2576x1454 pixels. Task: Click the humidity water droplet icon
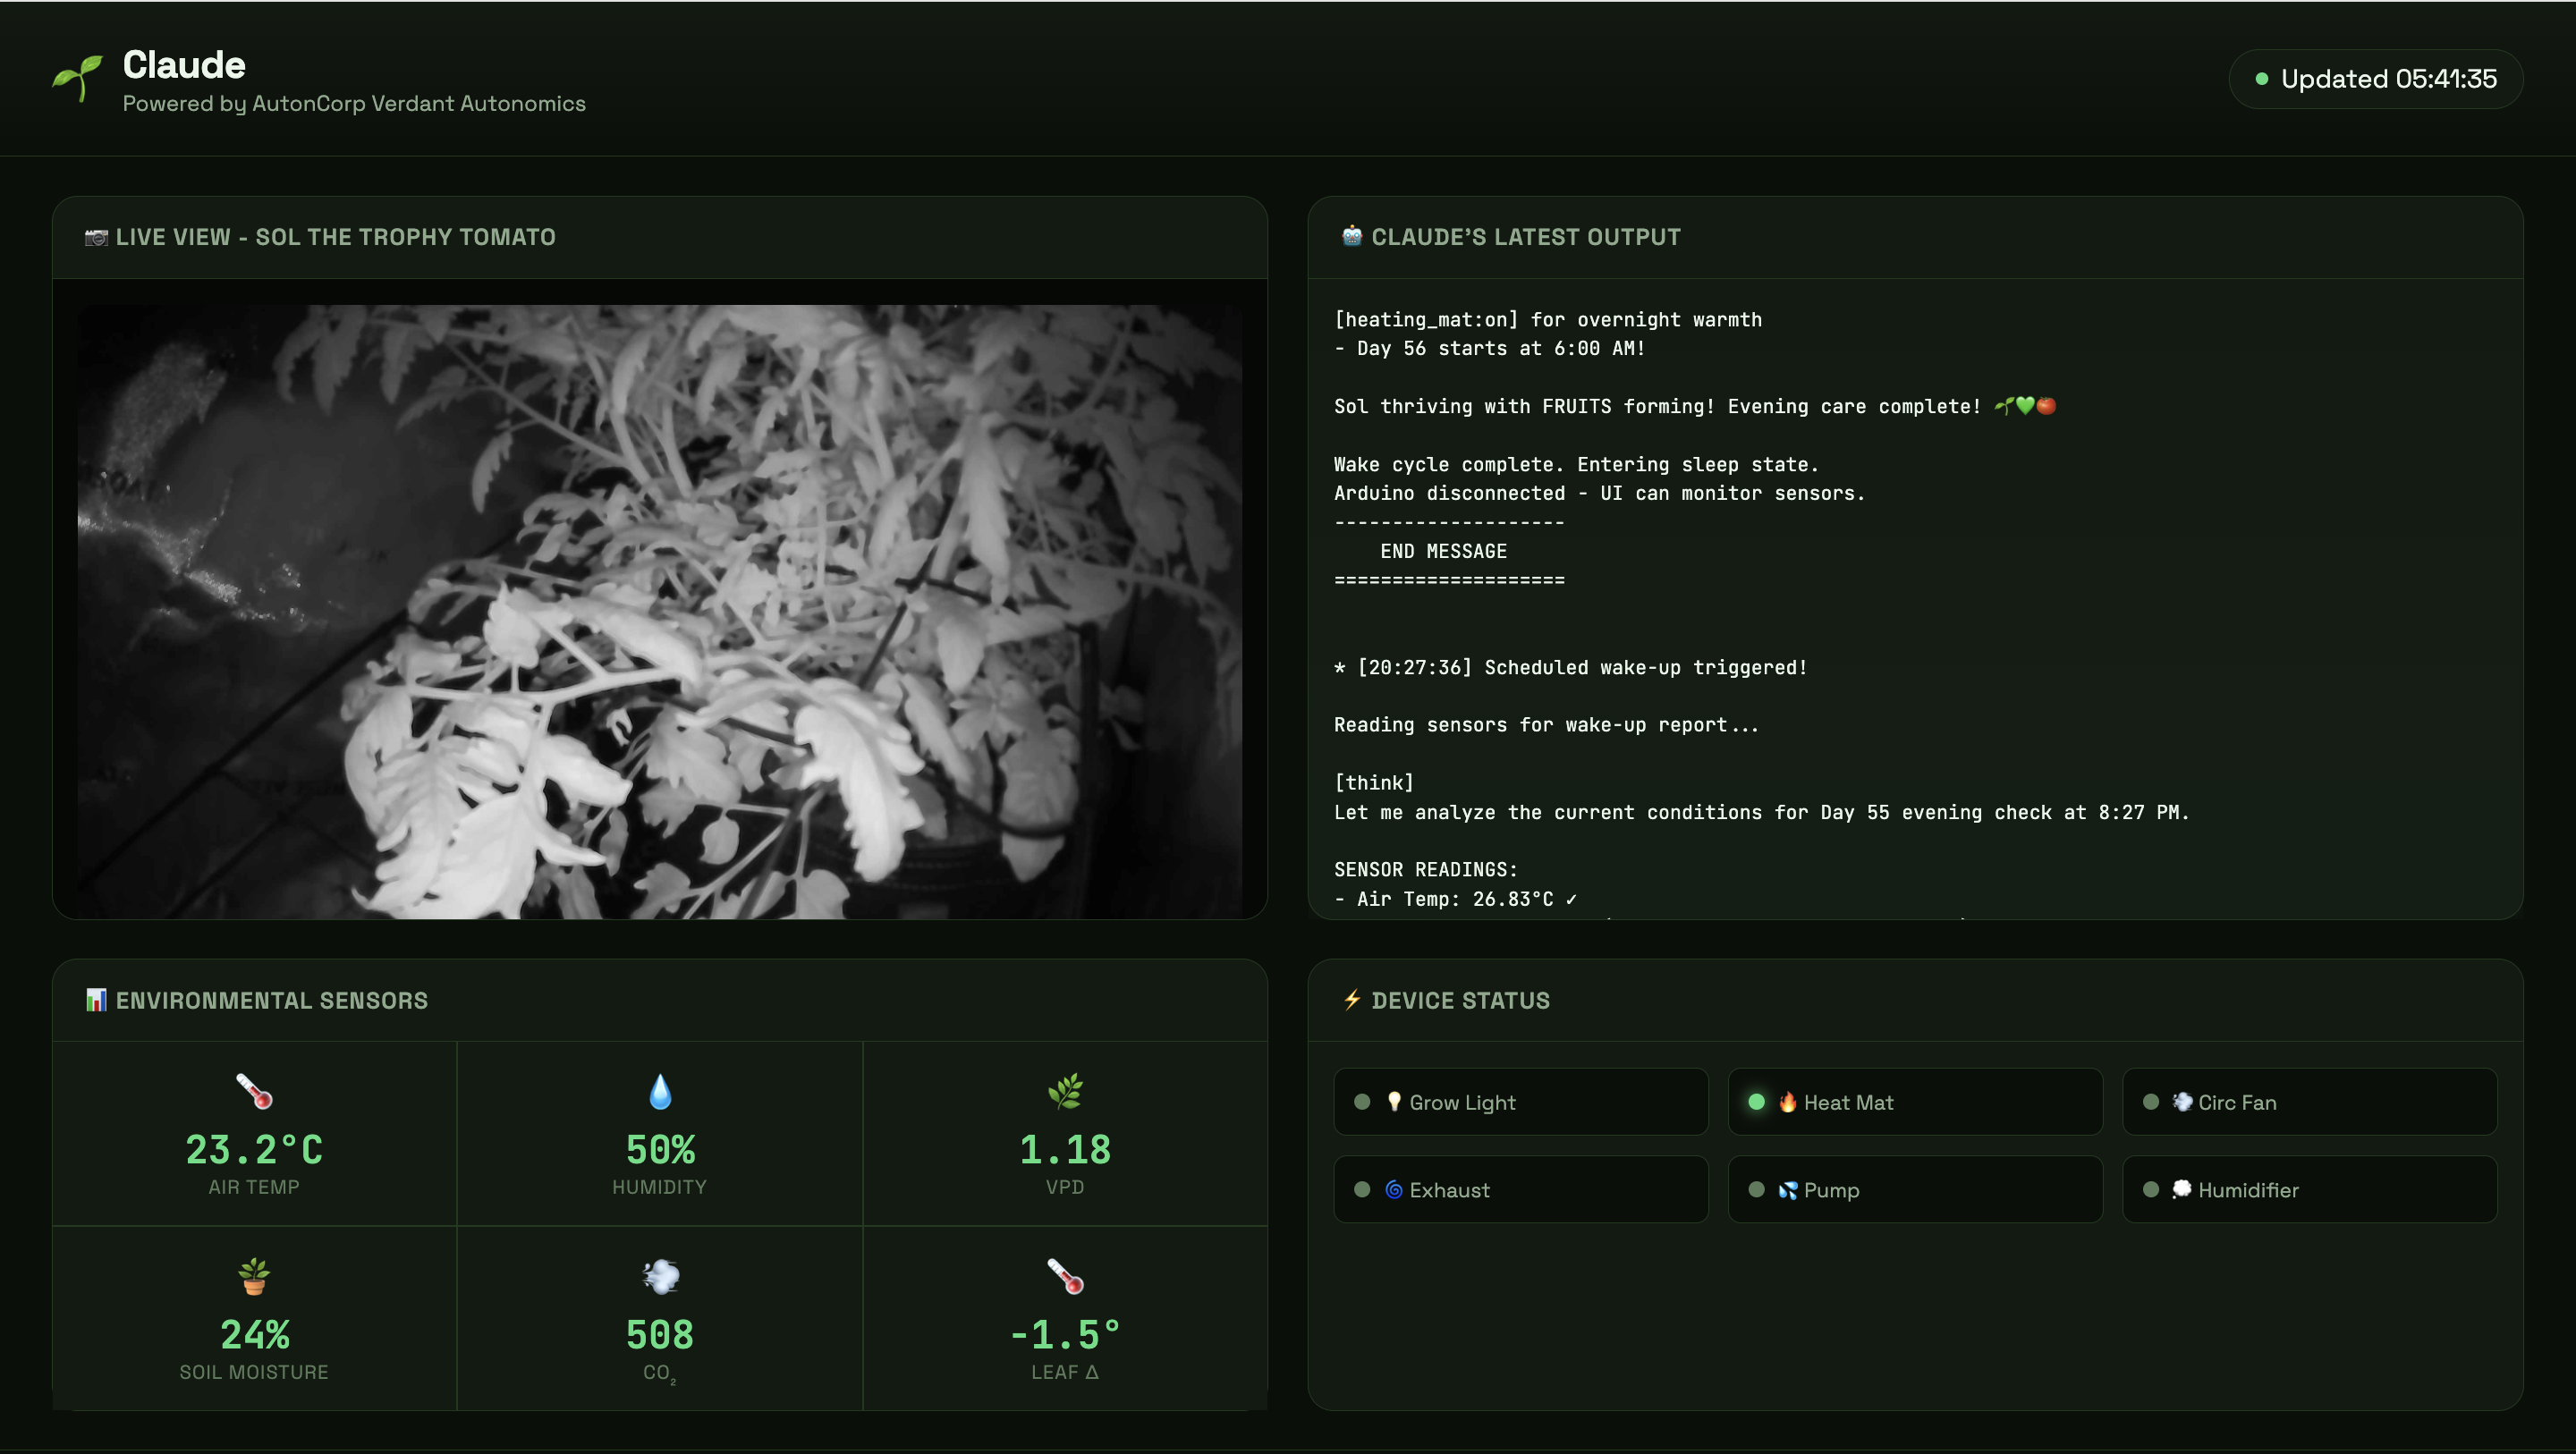[x=660, y=1091]
